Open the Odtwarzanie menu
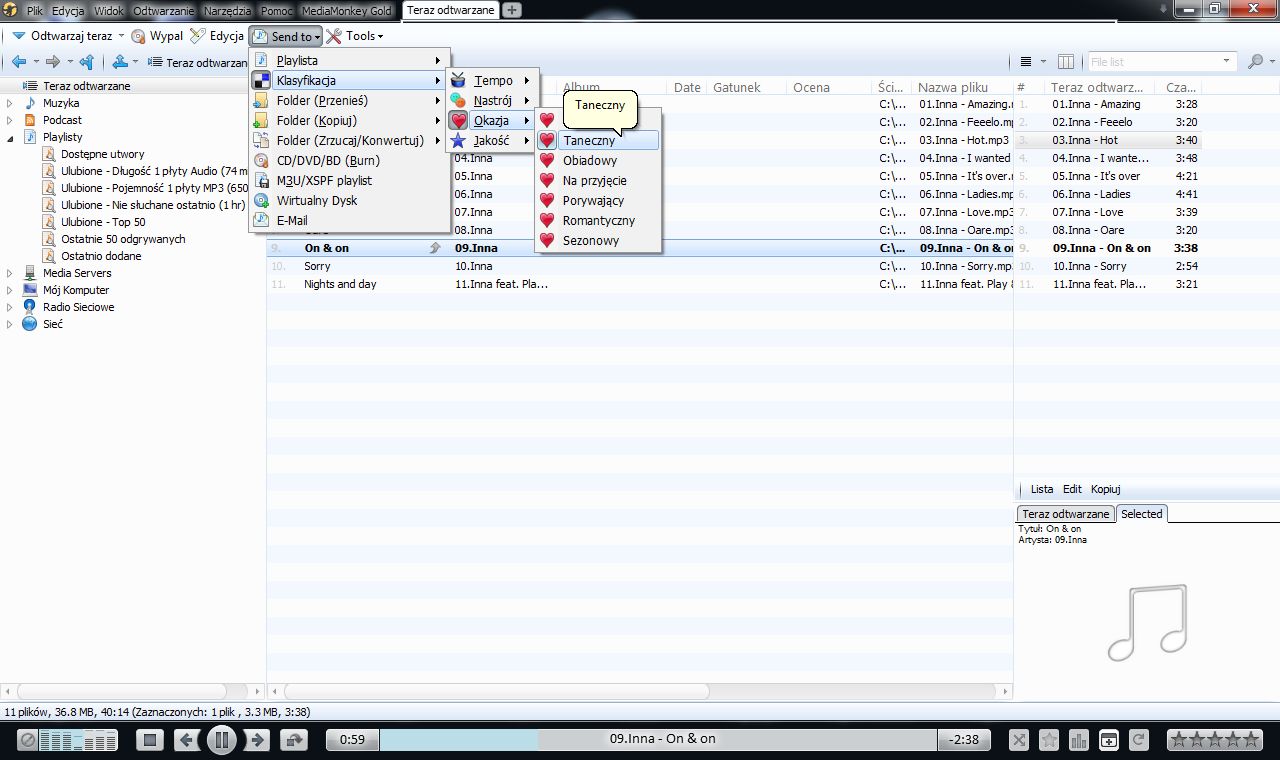 (x=163, y=10)
